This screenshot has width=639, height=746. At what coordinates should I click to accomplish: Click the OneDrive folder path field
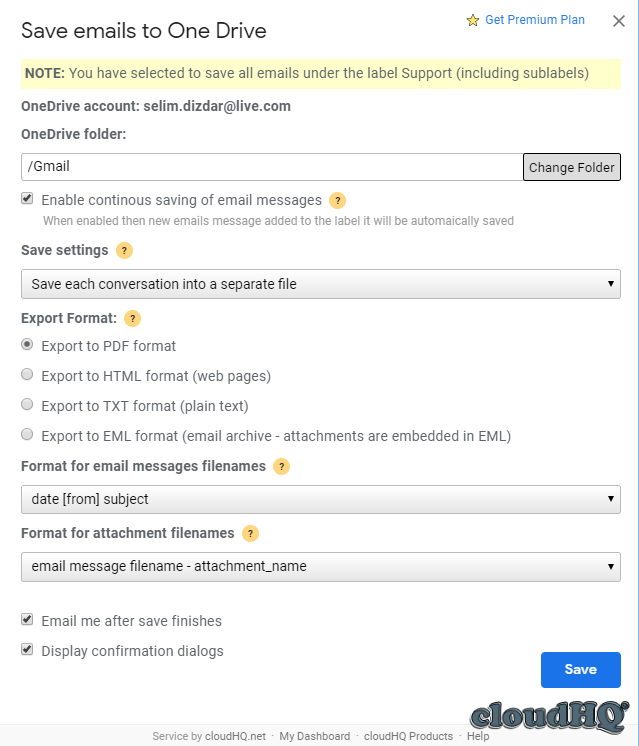[271, 167]
